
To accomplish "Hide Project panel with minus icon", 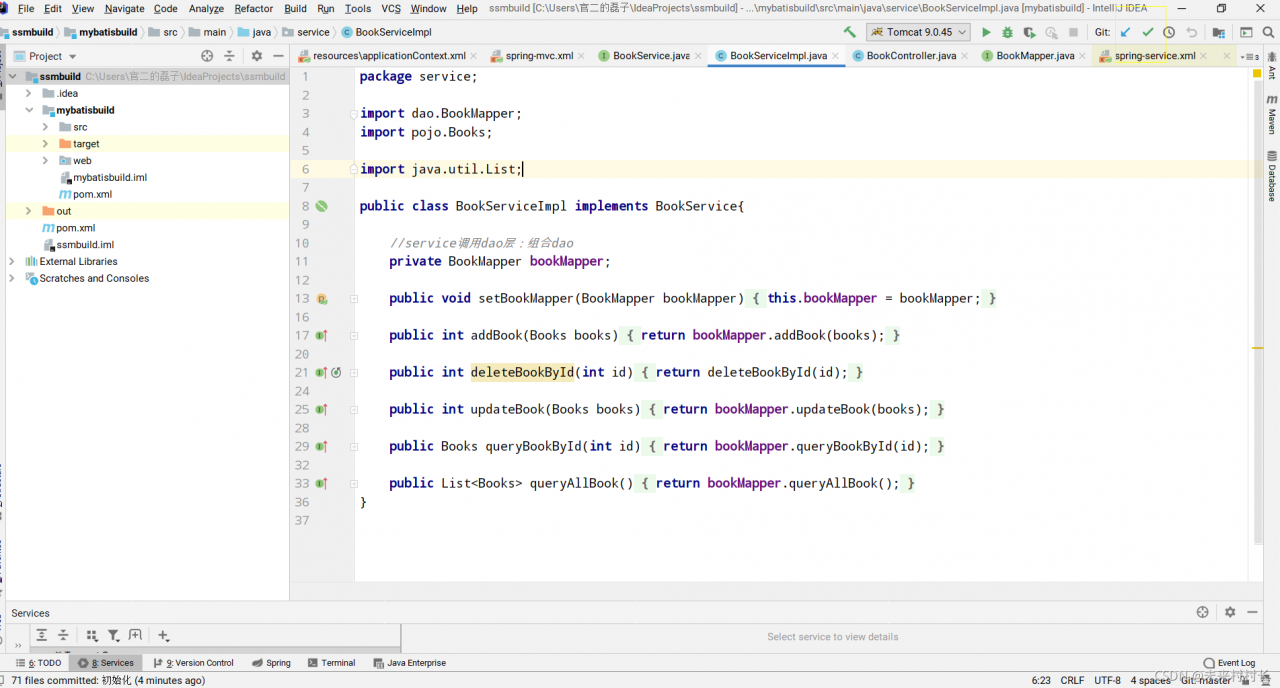I will click(x=276, y=56).
